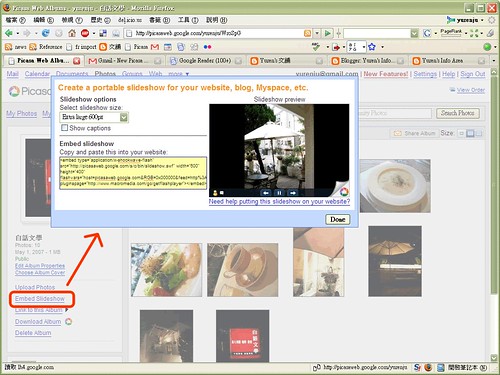Click the browser address bar URL field

pyautogui.click(x=218, y=33)
